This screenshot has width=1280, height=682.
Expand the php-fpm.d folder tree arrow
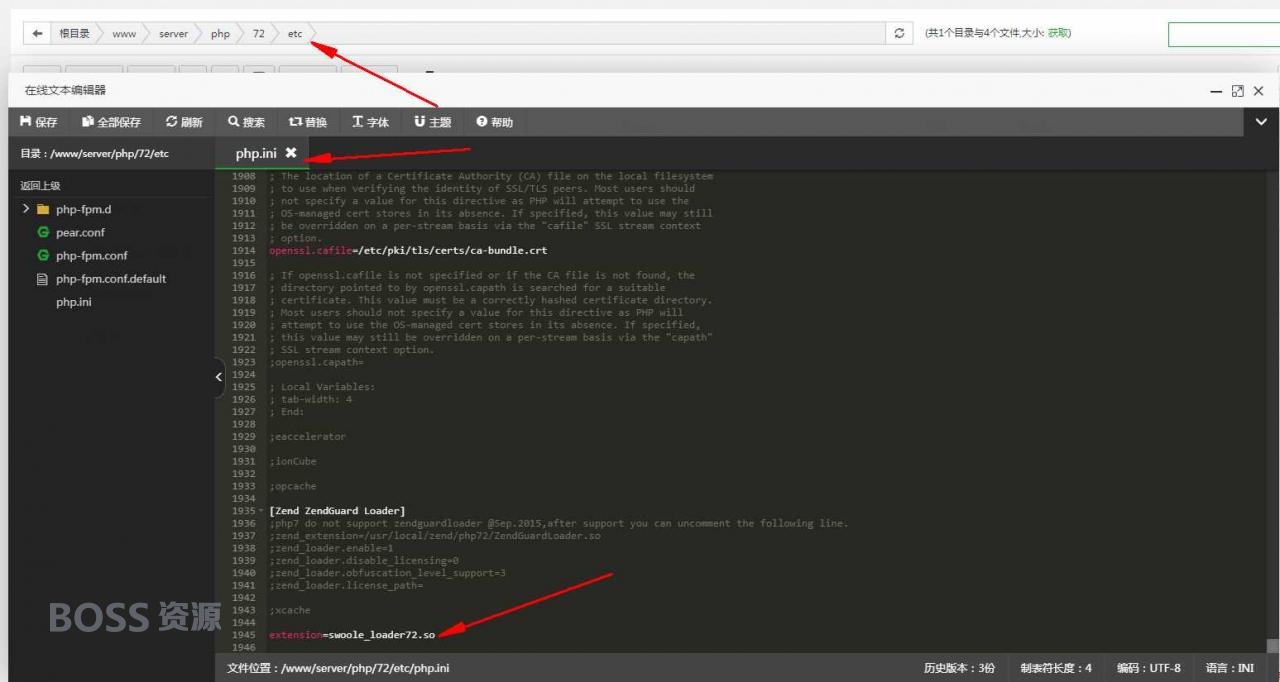(26, 209)
